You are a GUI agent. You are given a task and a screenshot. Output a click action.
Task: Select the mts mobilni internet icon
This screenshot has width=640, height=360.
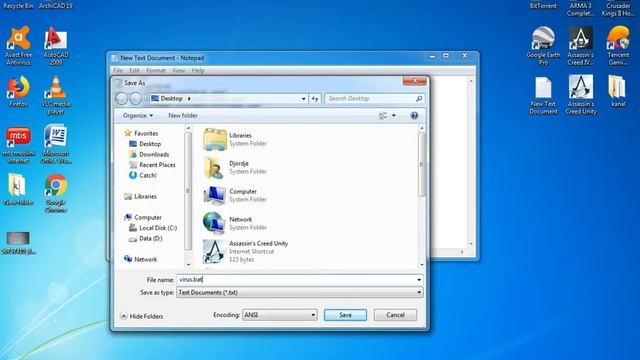pyautogui.click(x=18, y=144)
